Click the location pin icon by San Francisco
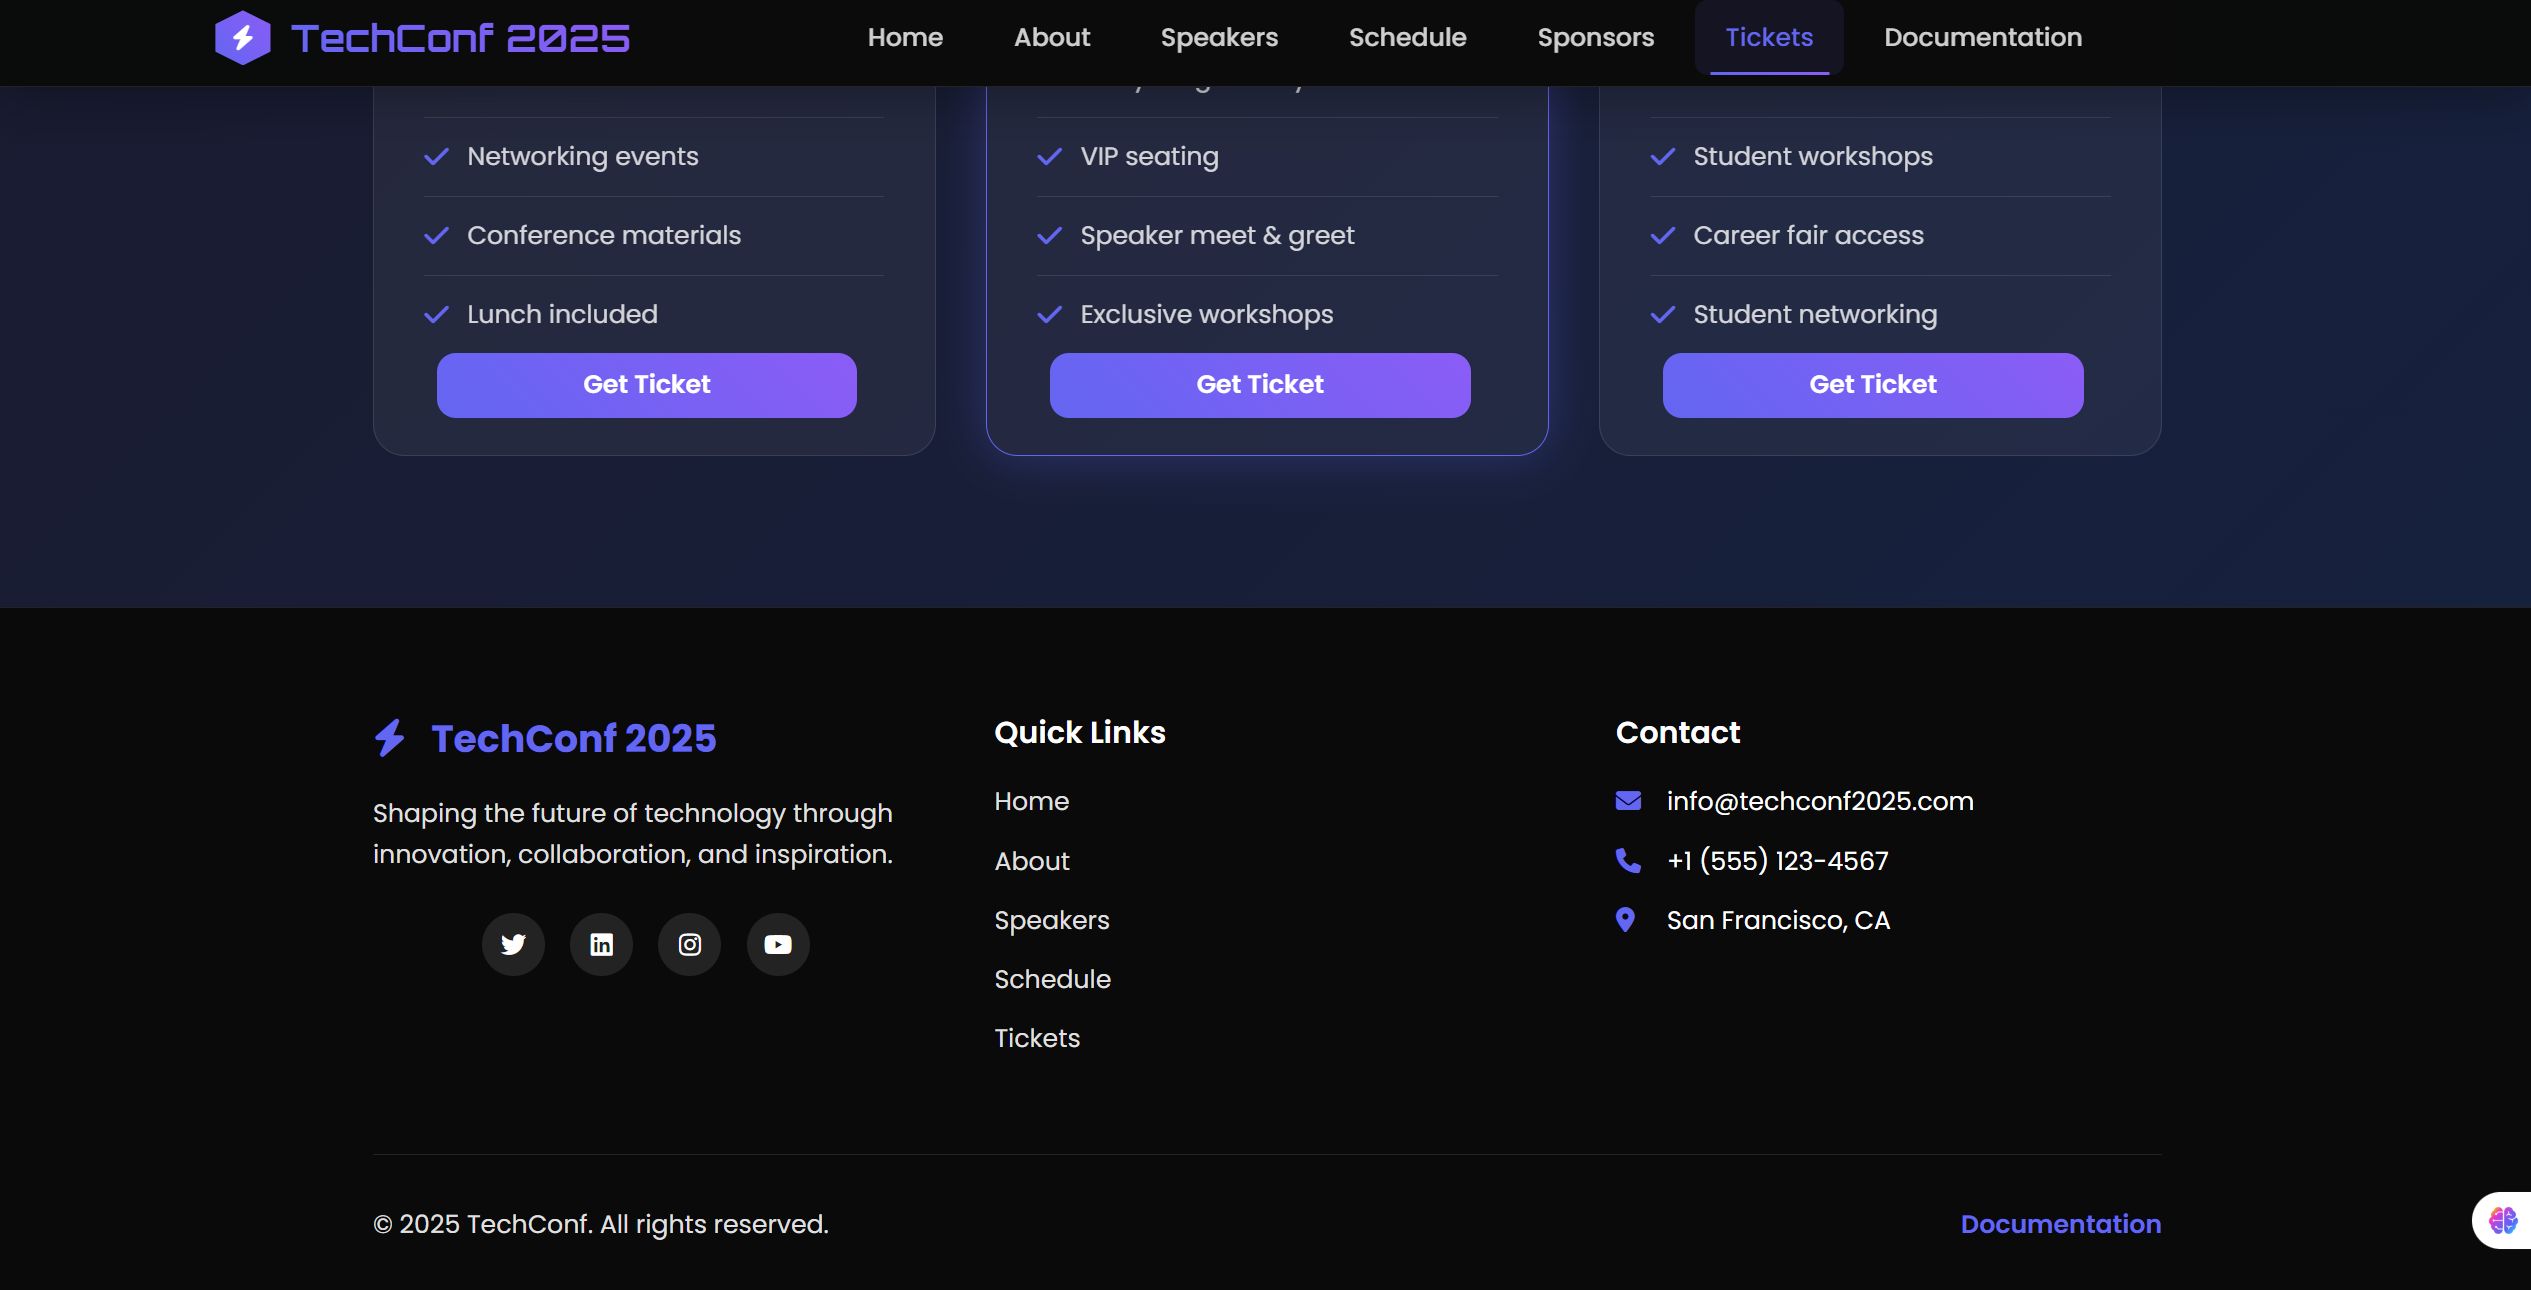This screenshot has height=1290, width=2531. [x=1626, y=920]
